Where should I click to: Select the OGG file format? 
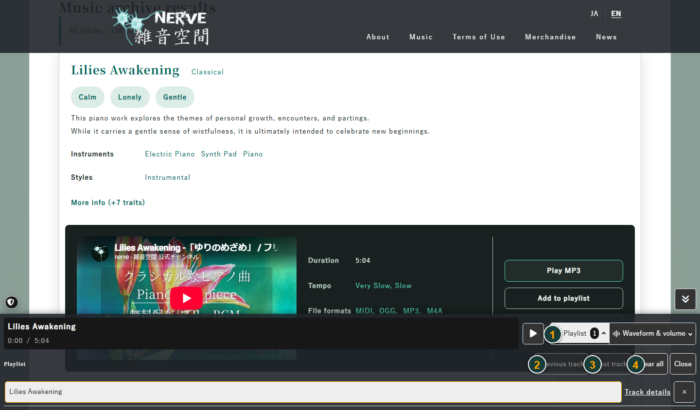click(388, 311)
